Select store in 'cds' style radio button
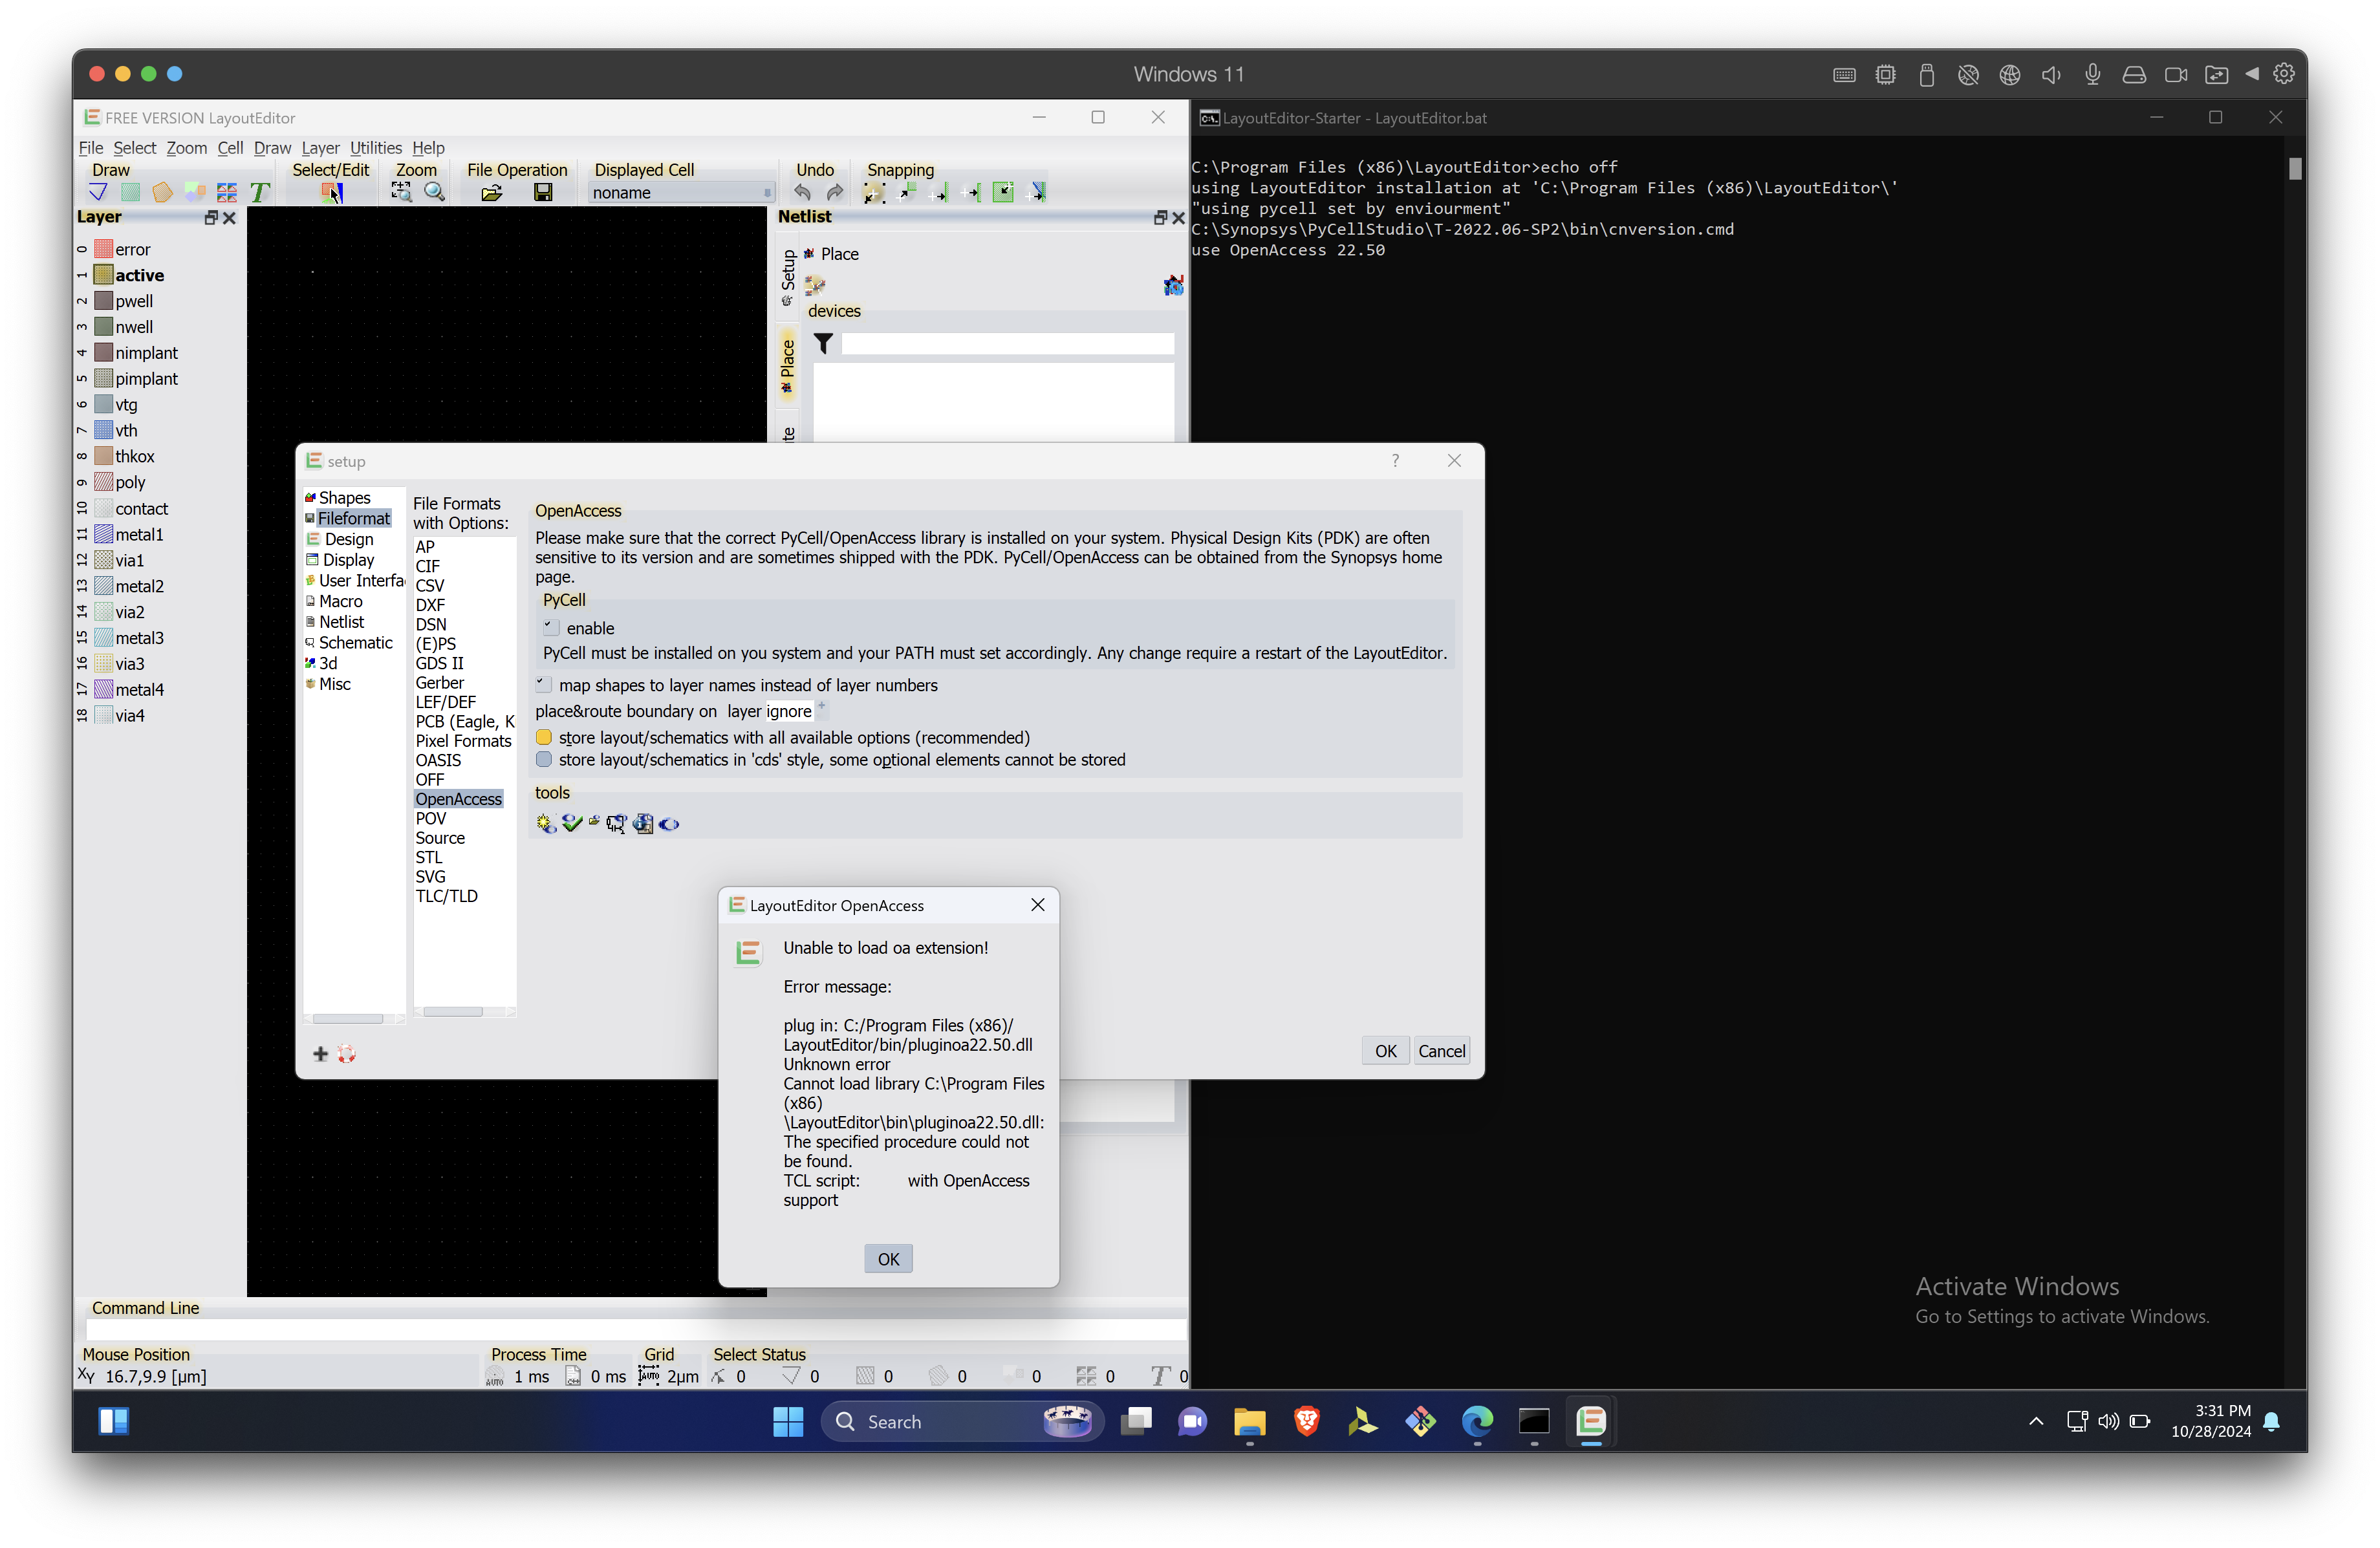Image resolution: width=2380 pixels, height=1548 pixels. click(544, 760)
